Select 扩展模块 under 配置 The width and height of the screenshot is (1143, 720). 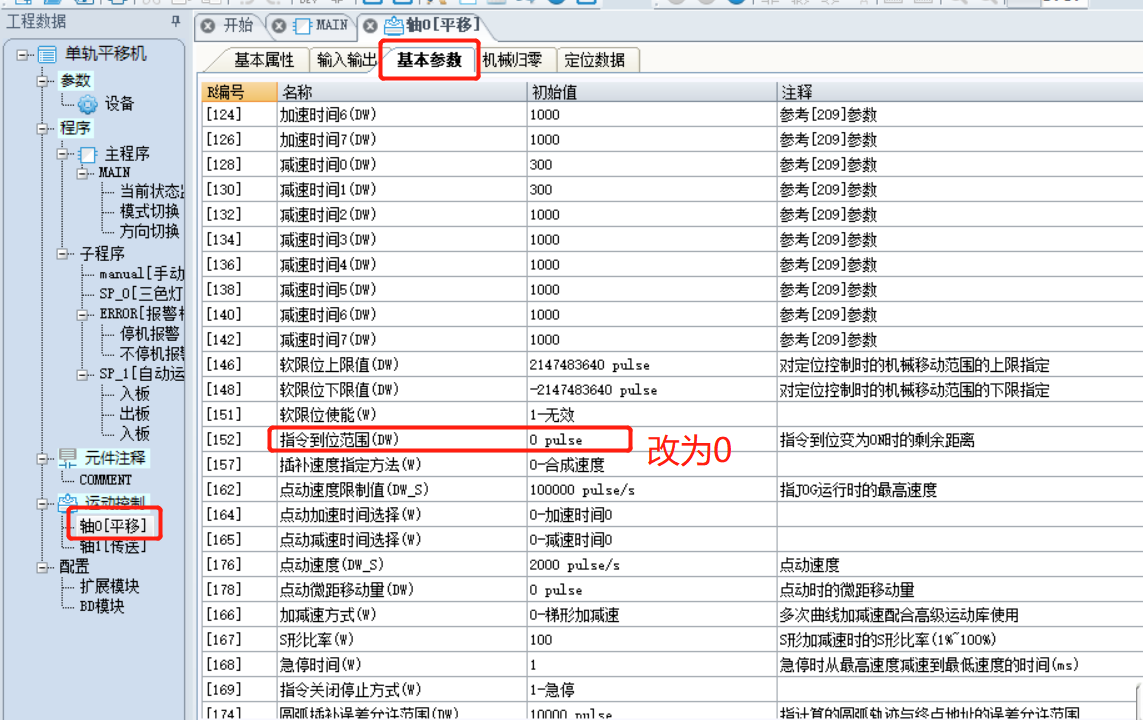point(109,587)
